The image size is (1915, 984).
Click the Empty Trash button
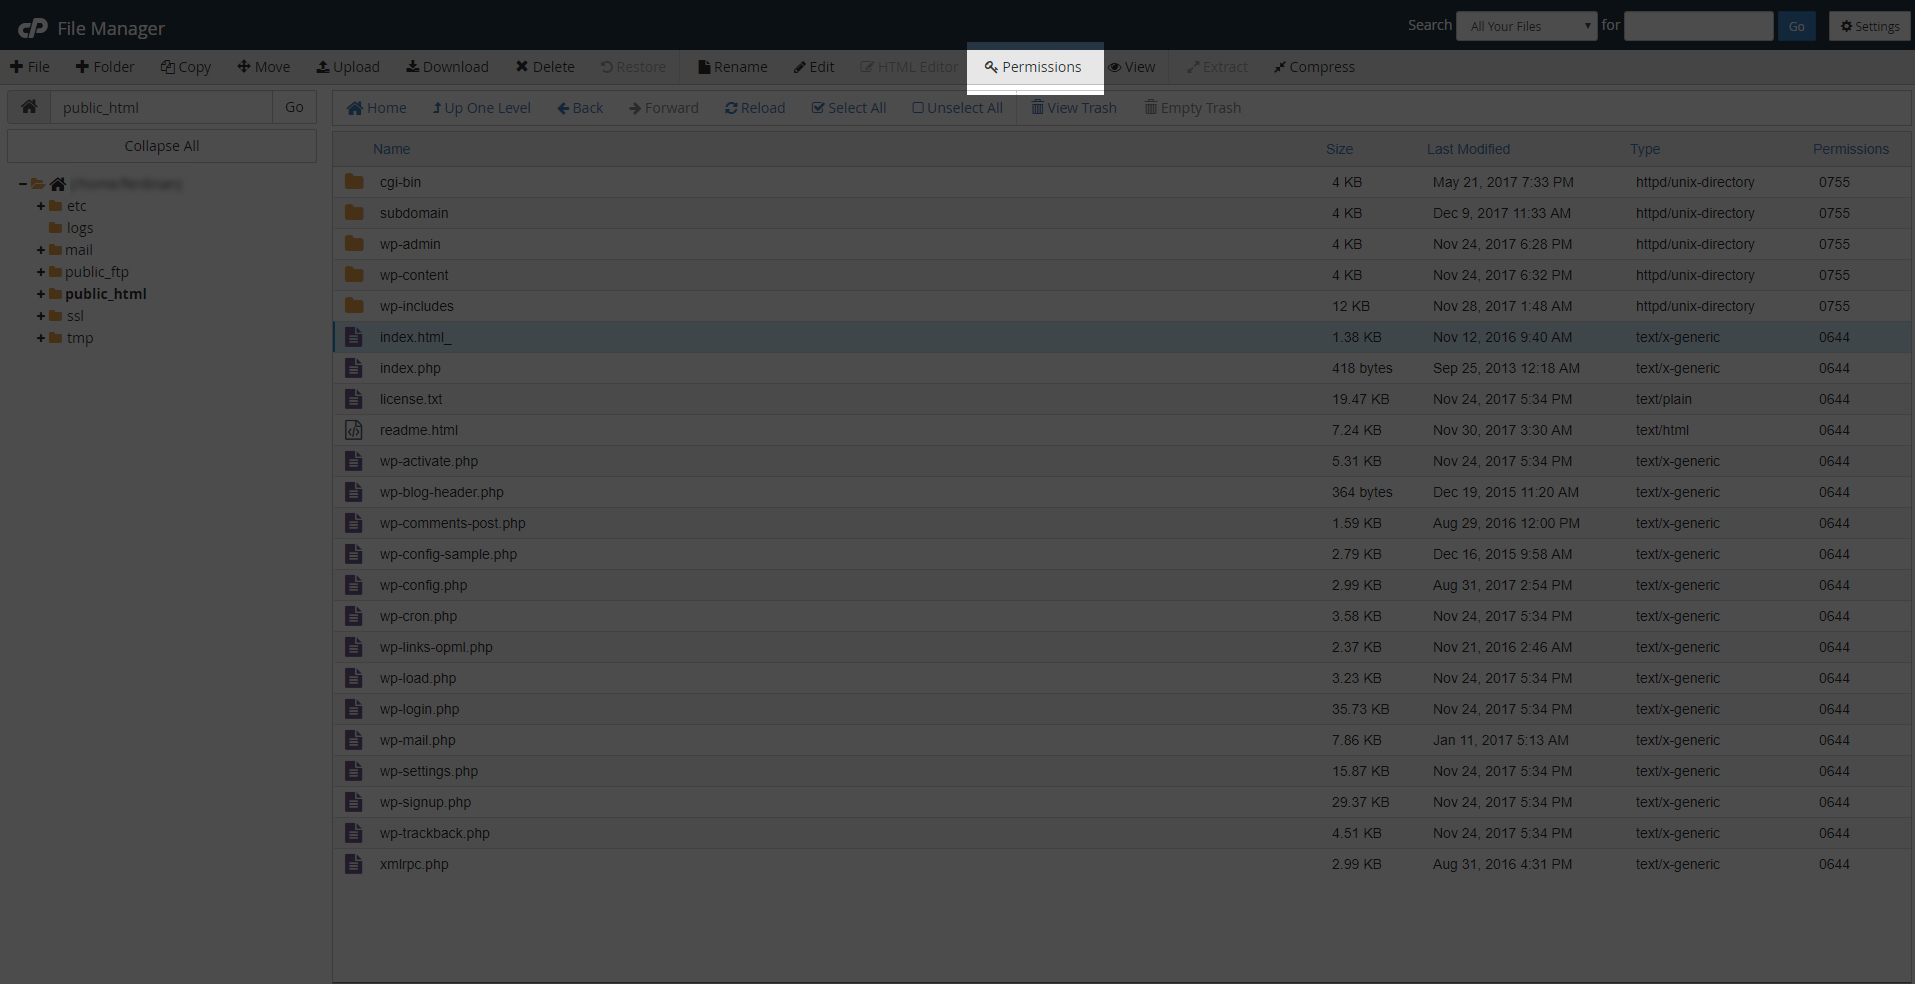[1192, 108]
